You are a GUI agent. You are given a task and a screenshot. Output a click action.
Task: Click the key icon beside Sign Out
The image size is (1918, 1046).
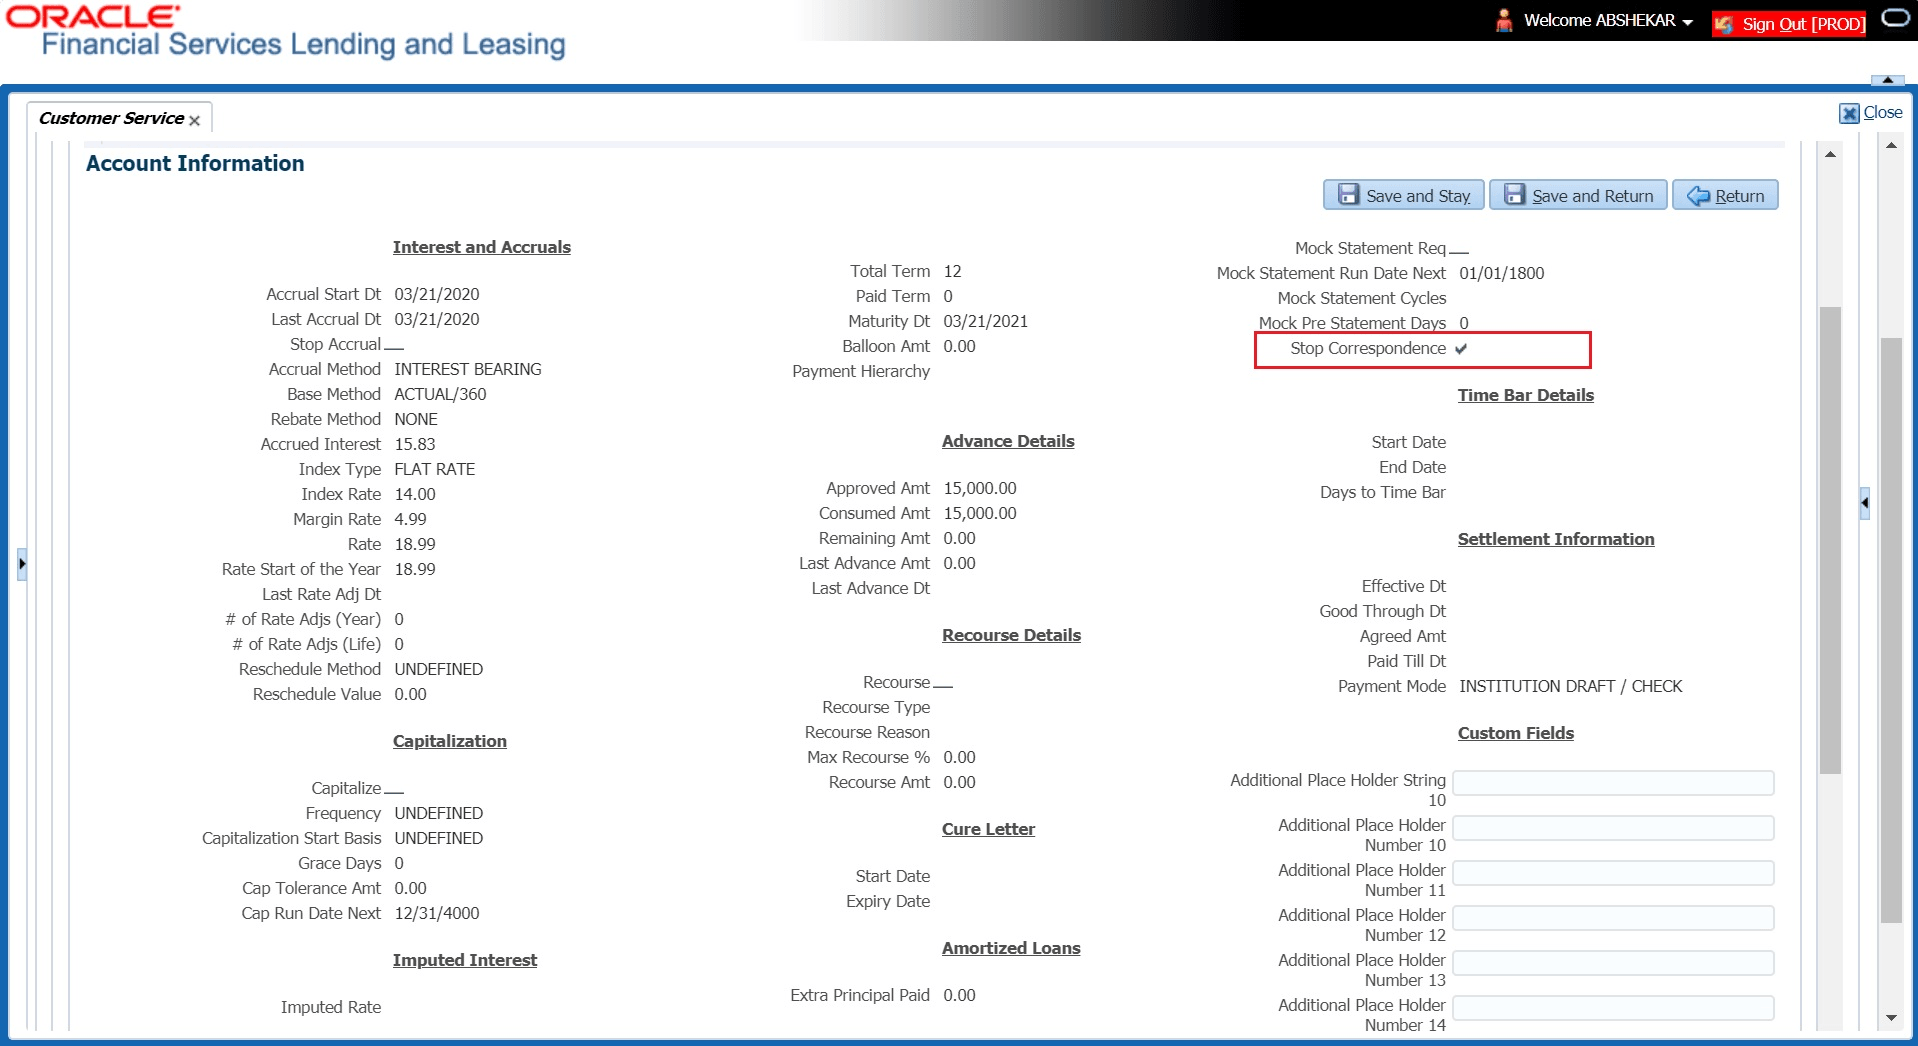pyautogui.click(x=1724, y=22)
